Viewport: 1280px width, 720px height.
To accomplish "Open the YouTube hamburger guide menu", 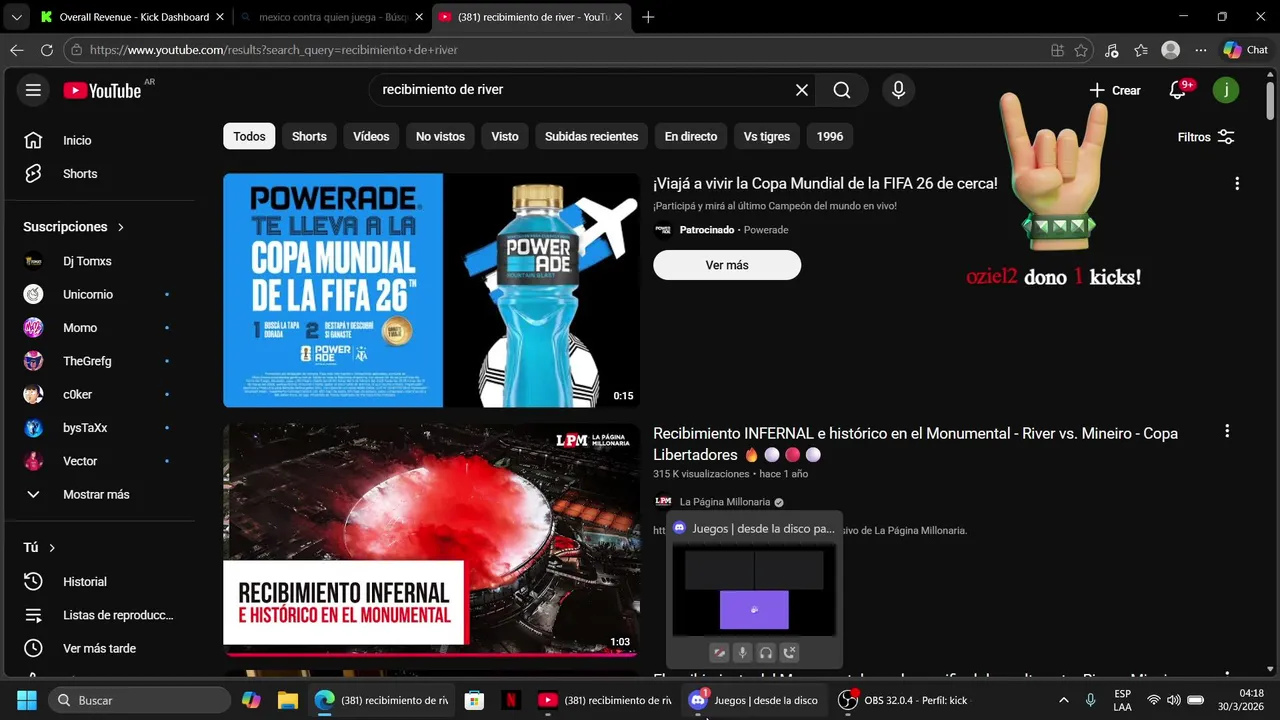I will (33, 90).
